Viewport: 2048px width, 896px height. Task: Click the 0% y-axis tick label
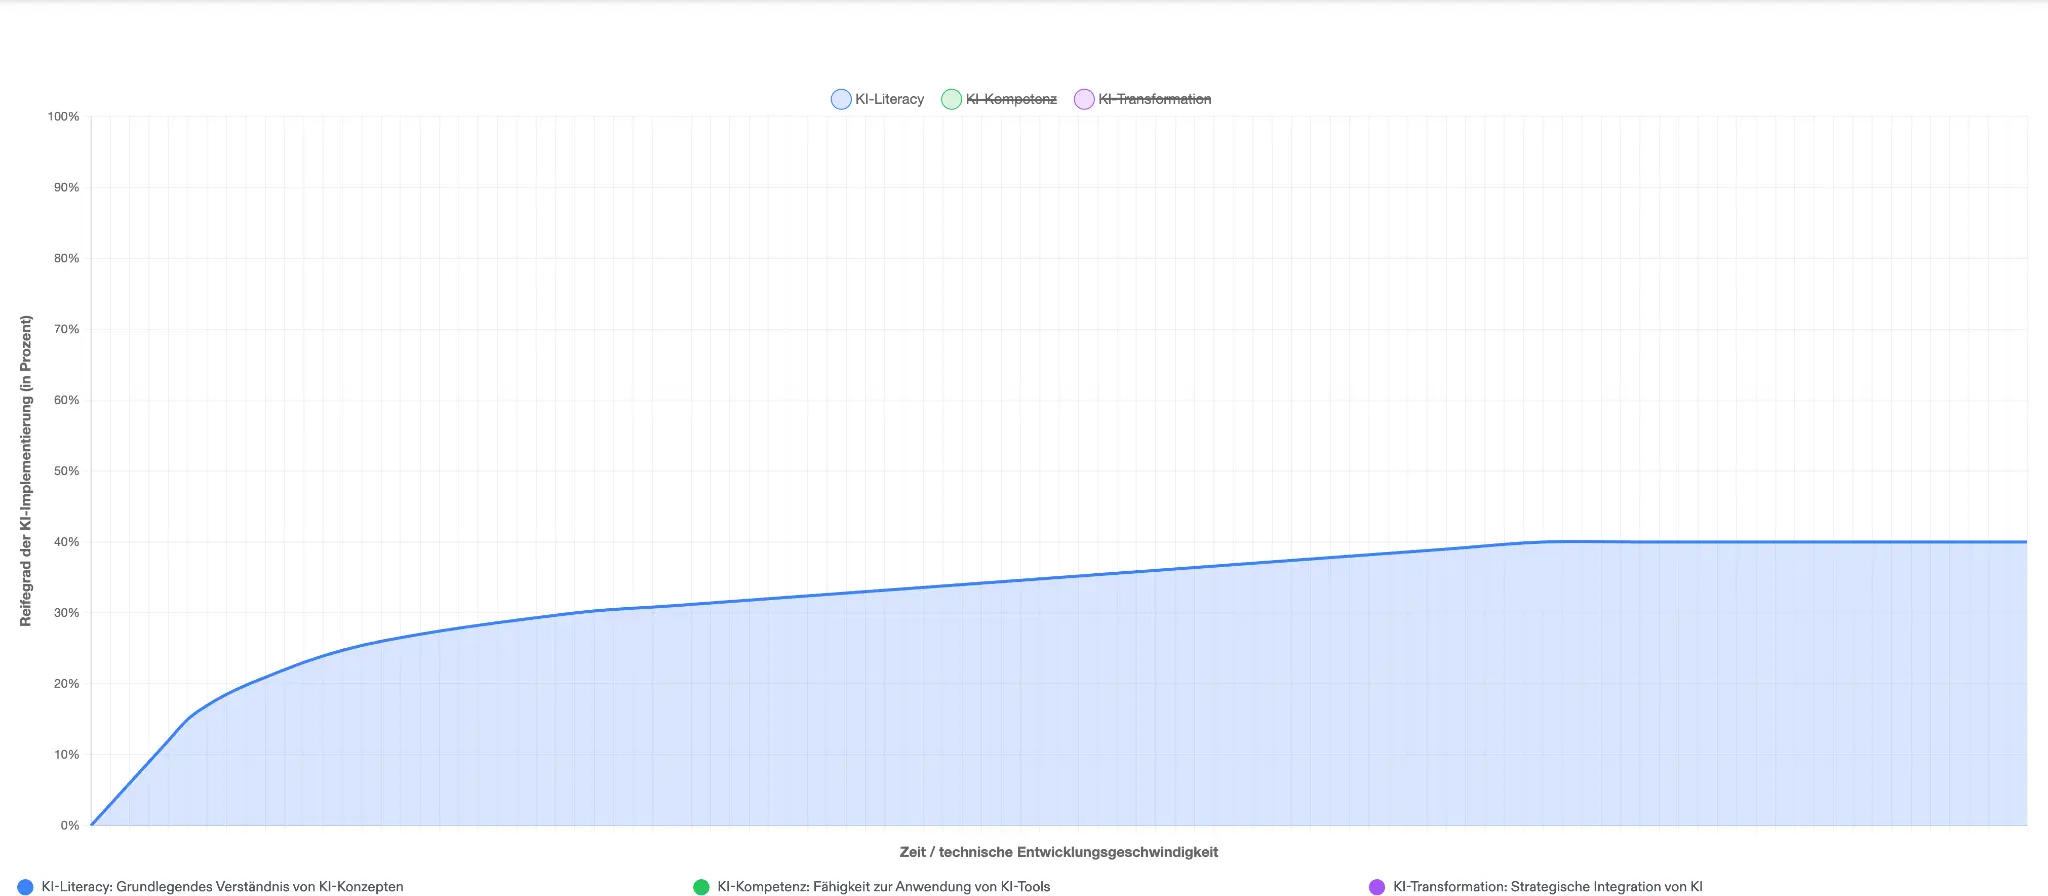coord(69,826)
